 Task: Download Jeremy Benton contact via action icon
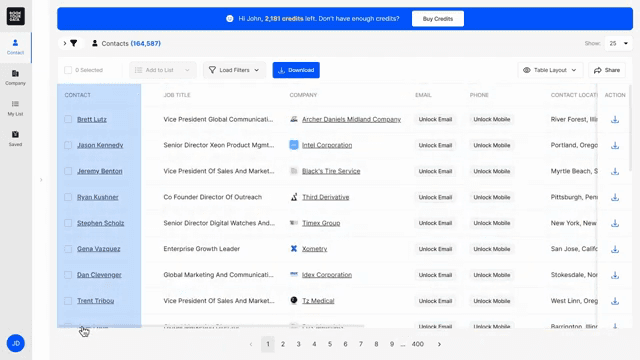(x=615, y=171)
